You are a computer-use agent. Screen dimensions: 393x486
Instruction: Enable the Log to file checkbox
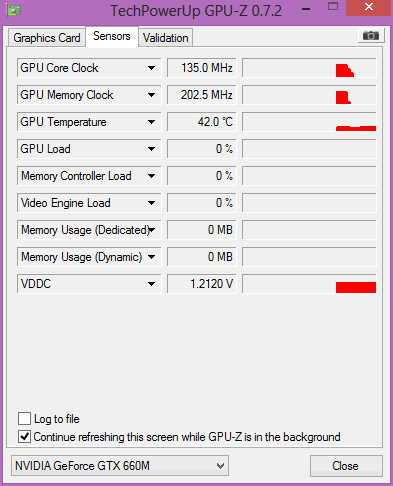pos(24,418)
